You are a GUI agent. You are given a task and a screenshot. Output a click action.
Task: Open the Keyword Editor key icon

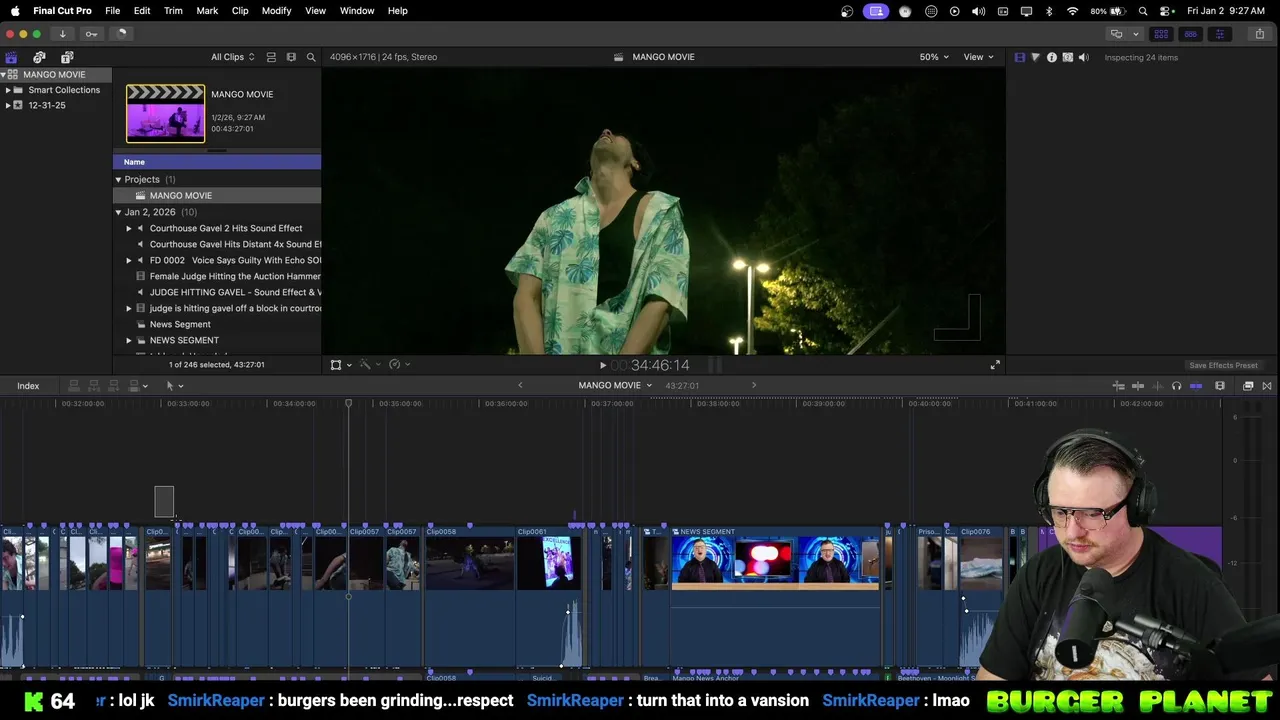point(91,34)
